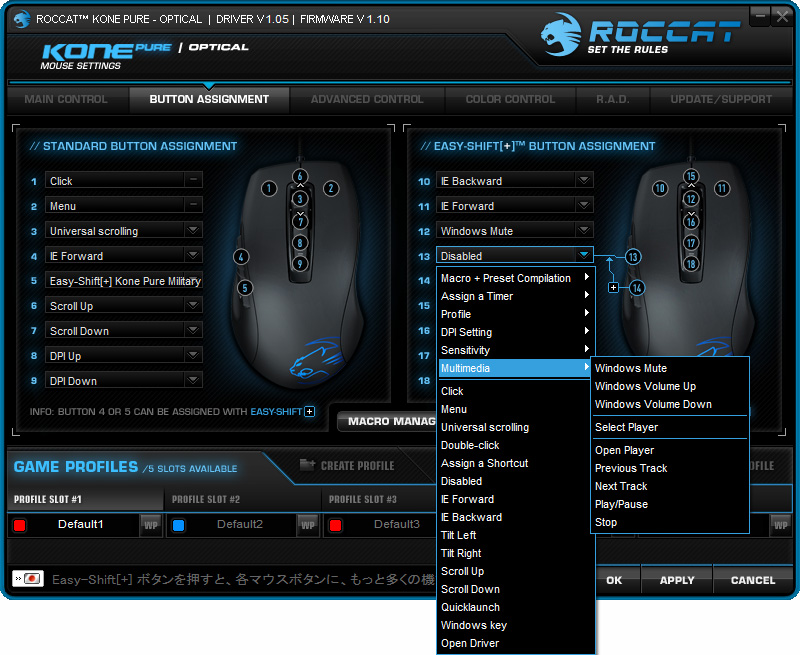Click Easy-Shift button marker 10
The height and width of the screenshot is (655, 800).
point(660,189)
